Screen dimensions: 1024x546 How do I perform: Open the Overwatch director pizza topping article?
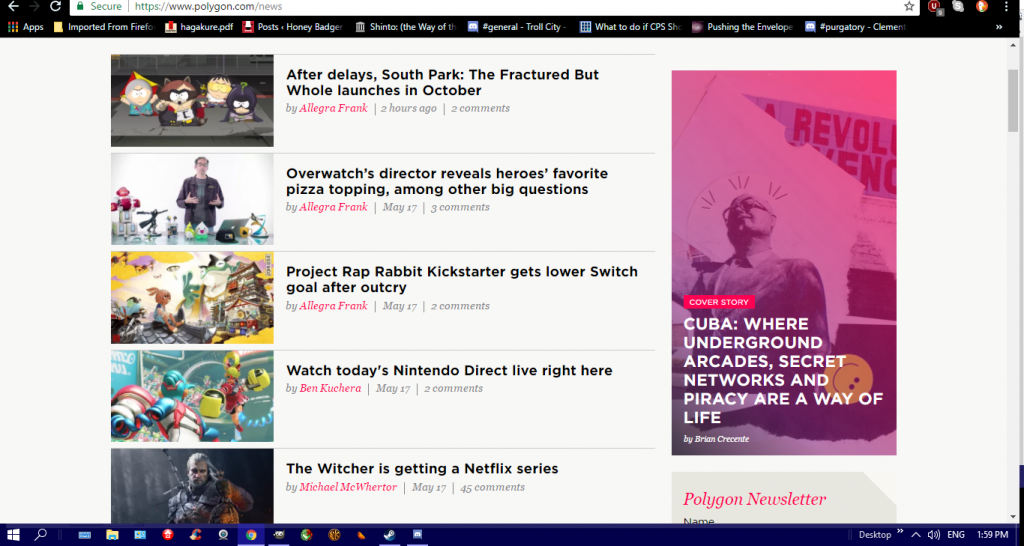[447, 182]
